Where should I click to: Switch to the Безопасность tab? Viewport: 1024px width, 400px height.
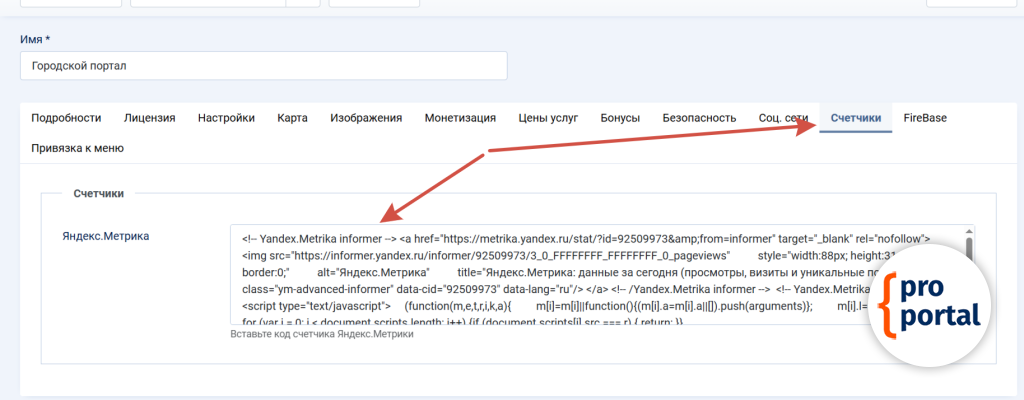(699, 118)
